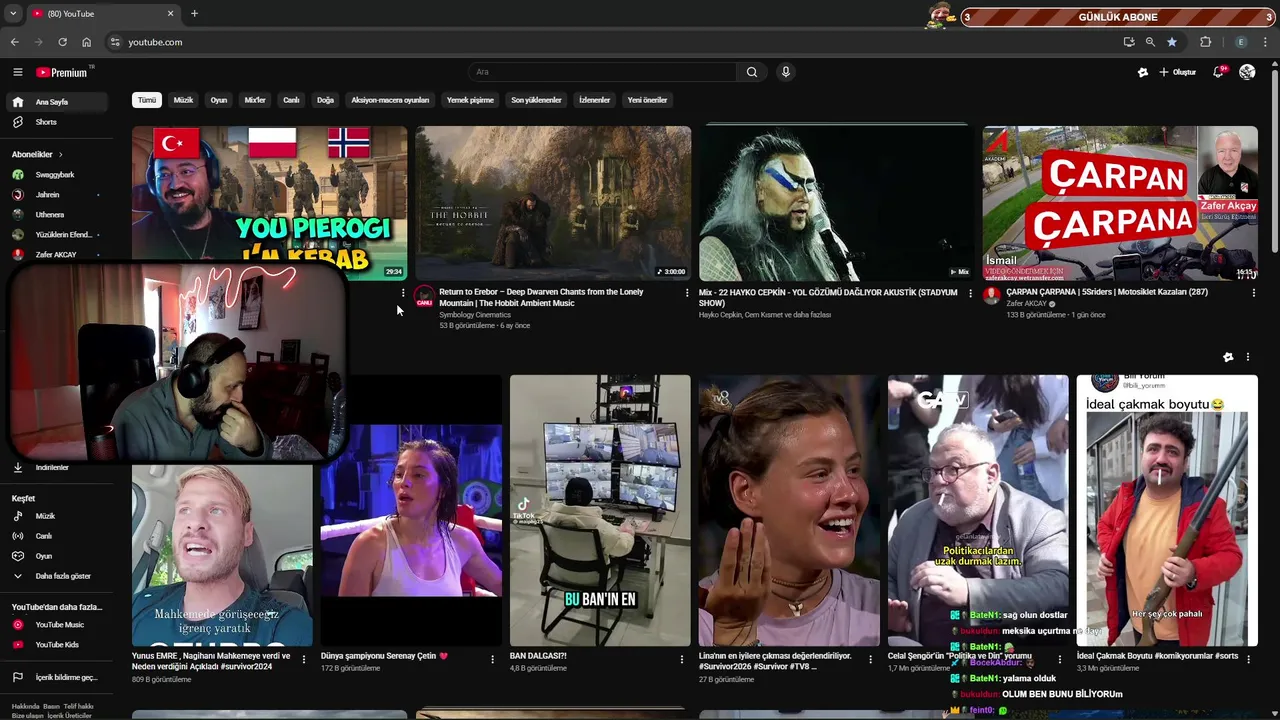
Task: Select the Tümü filter chip
Action: point(147,100)
